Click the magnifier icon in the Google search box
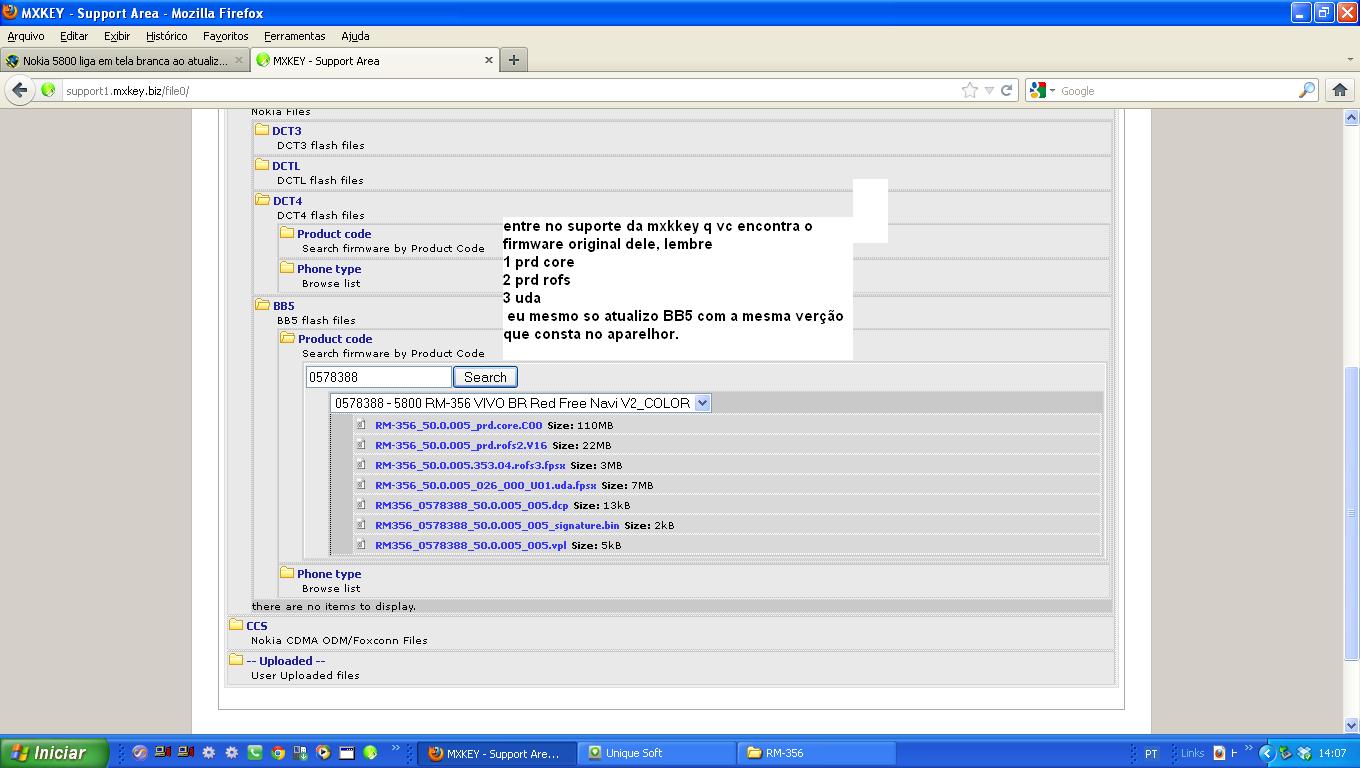 coord(1307,90)
